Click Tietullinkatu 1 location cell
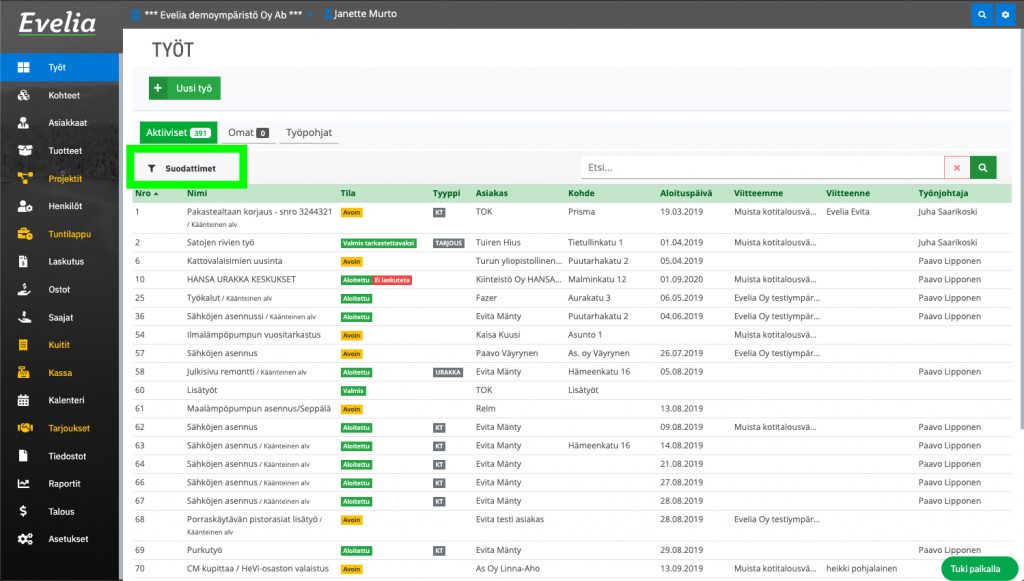The width and height of the screenshot is (1024, 581). coord(595,243)
